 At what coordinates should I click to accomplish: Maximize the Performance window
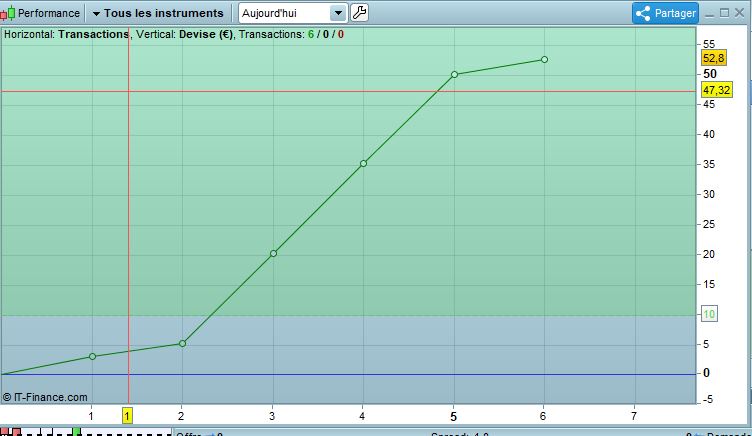click(725, 13)
